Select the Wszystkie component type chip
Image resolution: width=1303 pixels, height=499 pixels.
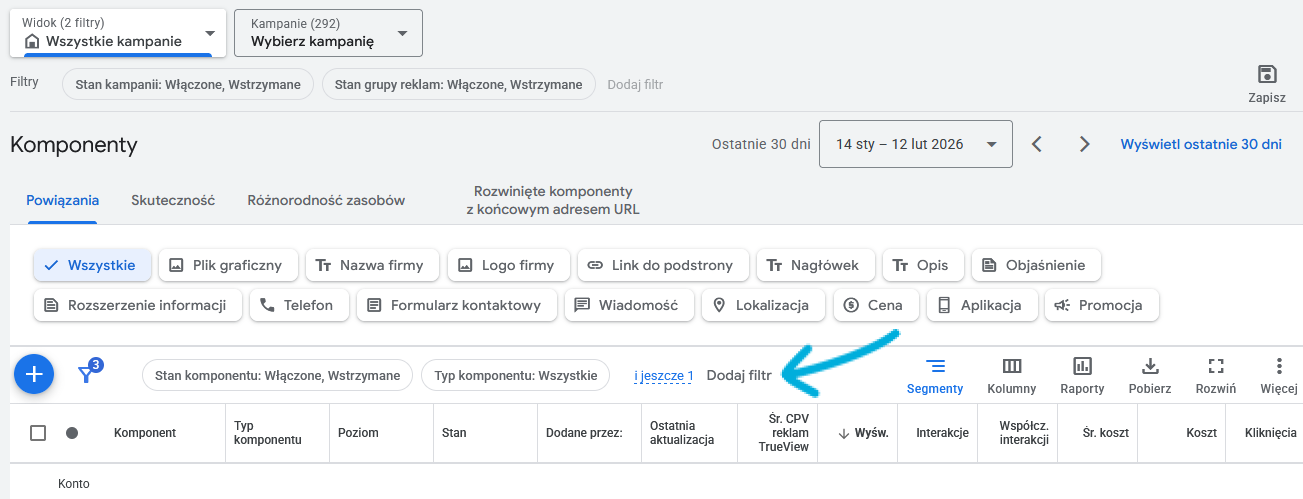(92, 265)
